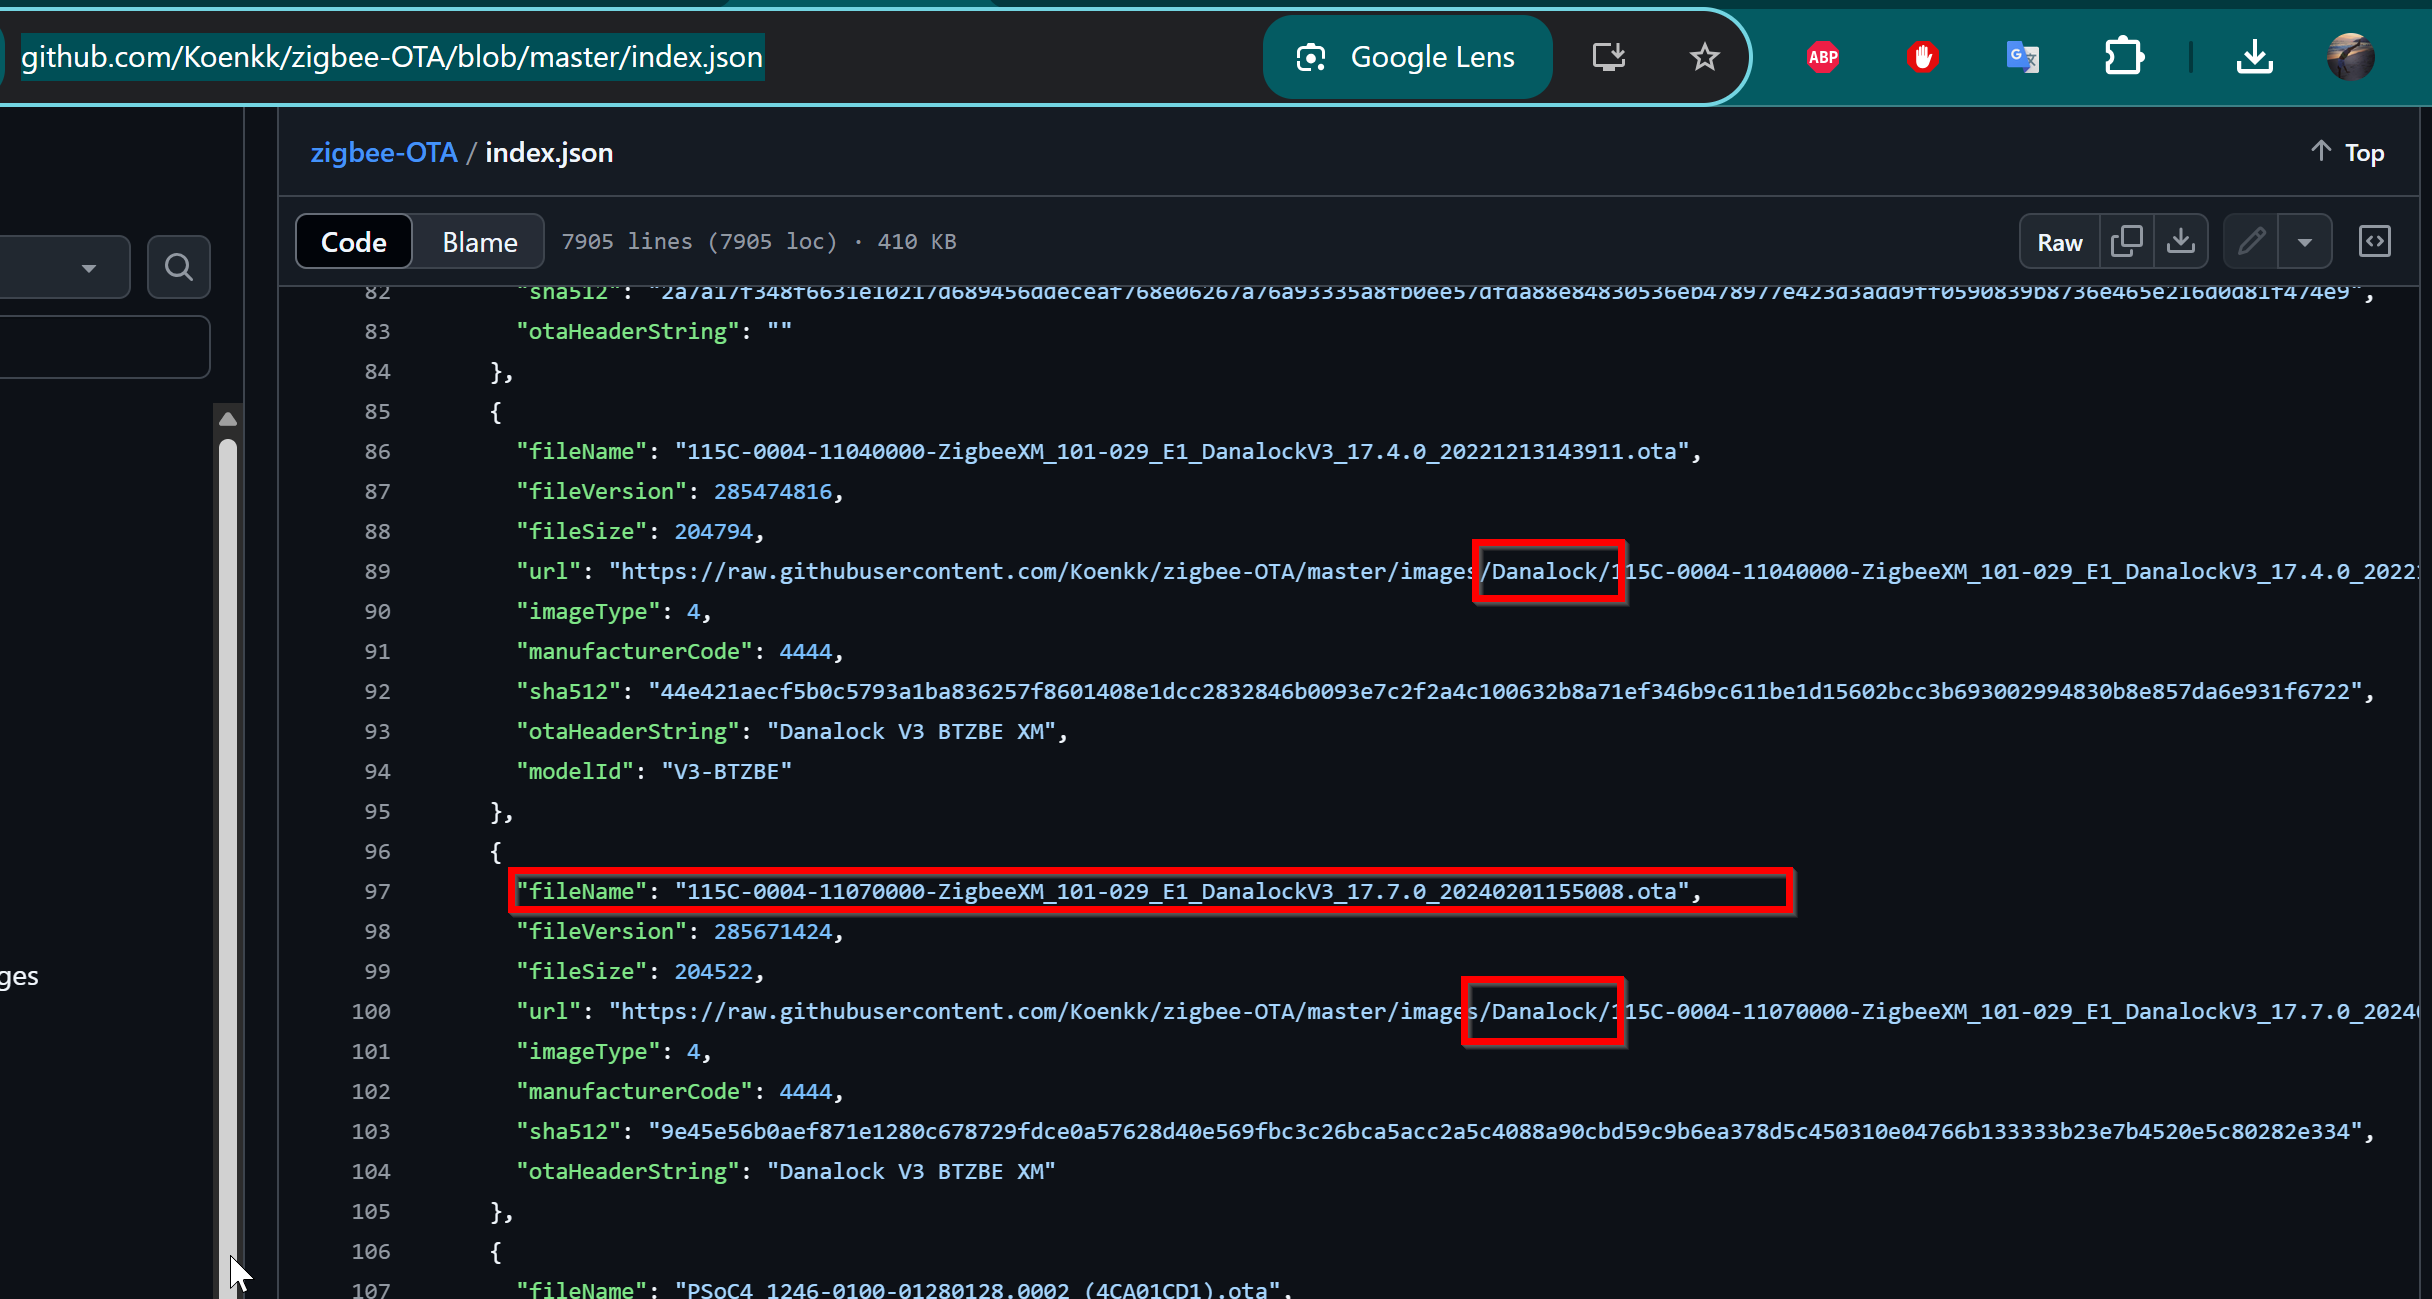Click the file tree scrollbar up arrow
2432x1299 pixels.
pos(228,419)
